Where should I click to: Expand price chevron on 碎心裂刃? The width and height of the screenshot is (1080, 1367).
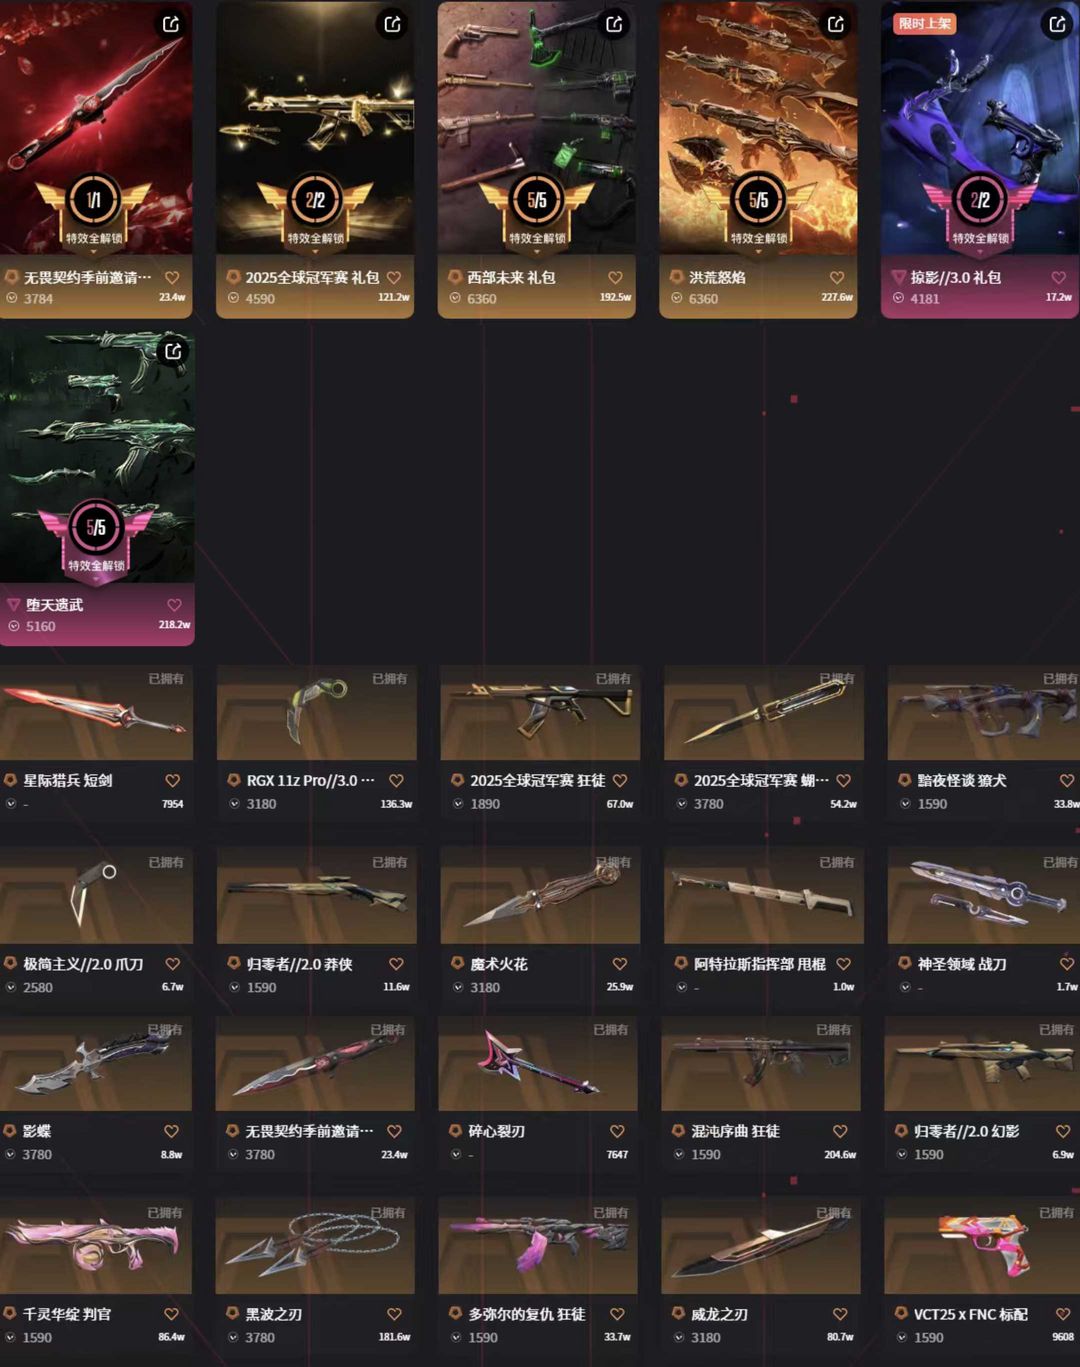(456, 1154)
